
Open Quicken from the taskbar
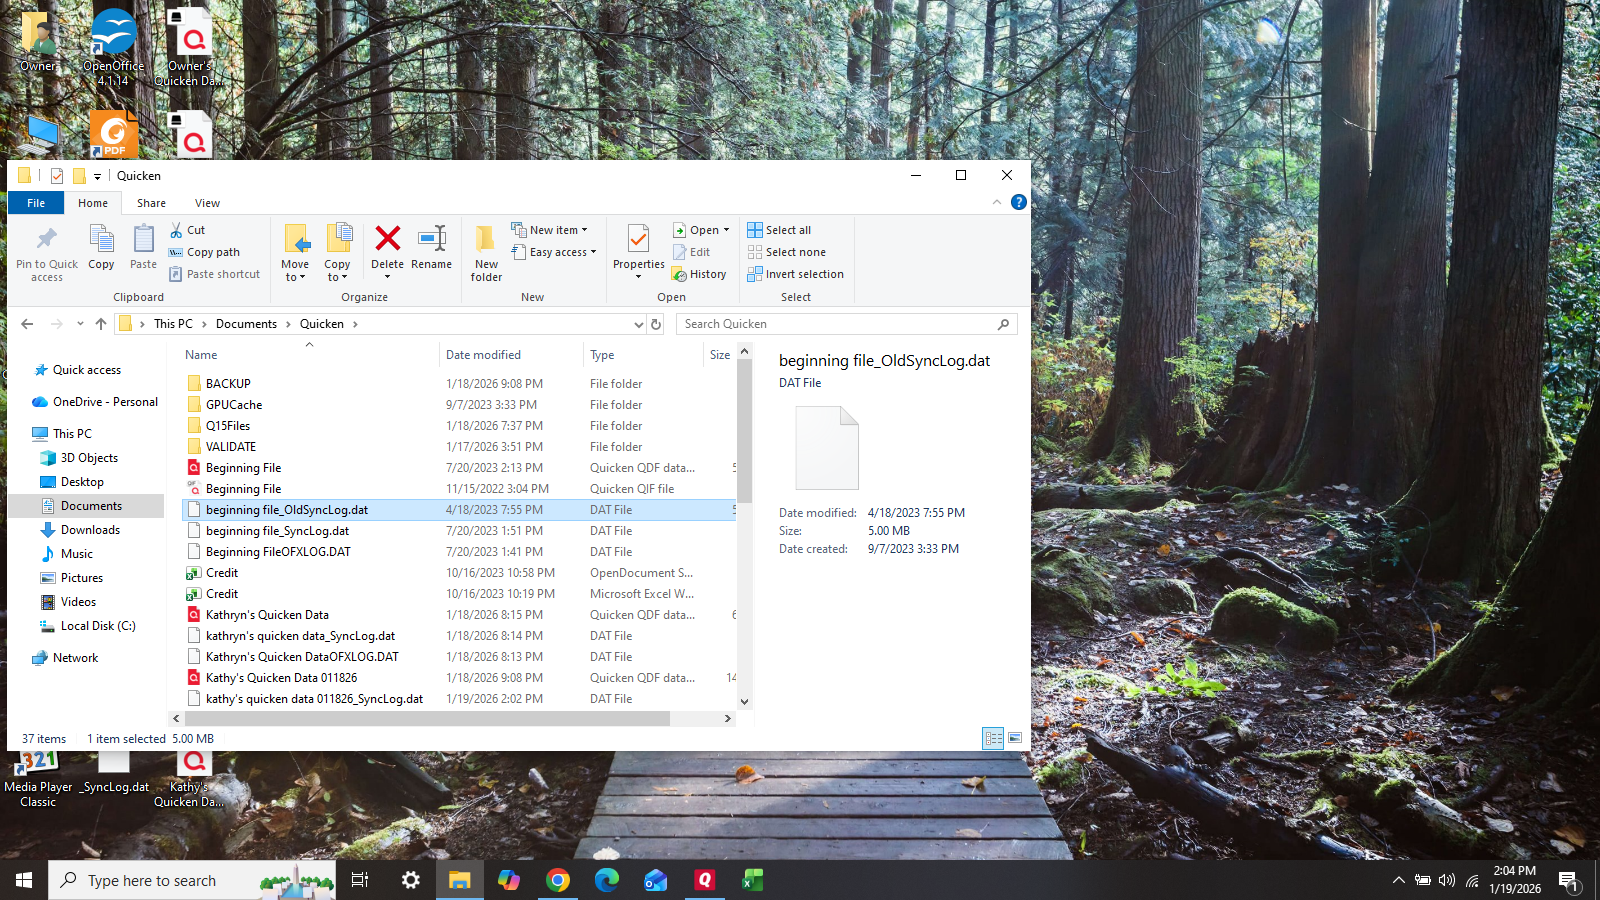pyautogui.click(x=705, y=880)
